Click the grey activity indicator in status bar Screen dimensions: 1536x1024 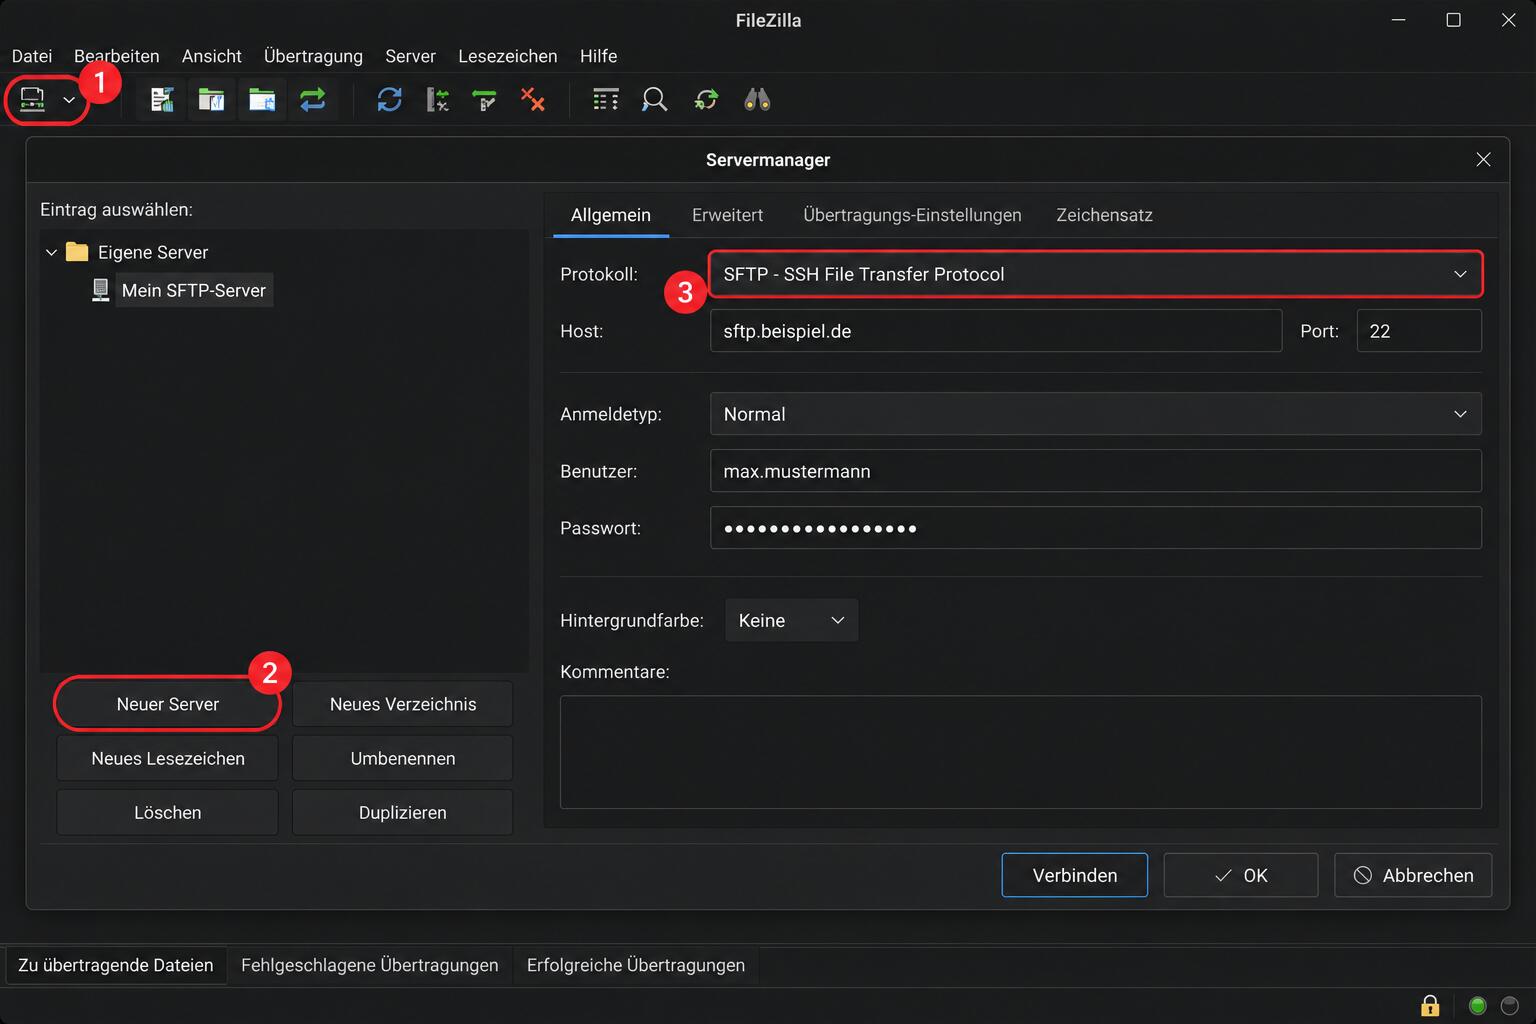point(1510,1005)
